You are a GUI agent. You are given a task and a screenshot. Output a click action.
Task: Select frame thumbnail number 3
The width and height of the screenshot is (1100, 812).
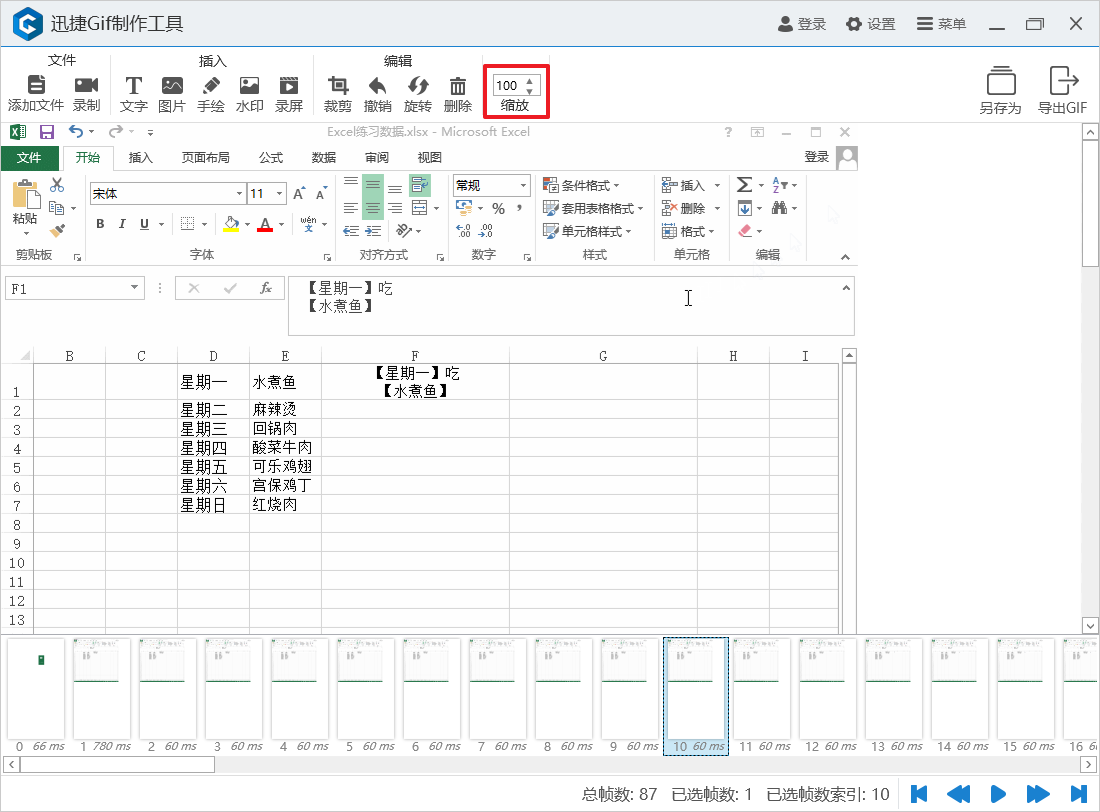[x=233, y=690]
